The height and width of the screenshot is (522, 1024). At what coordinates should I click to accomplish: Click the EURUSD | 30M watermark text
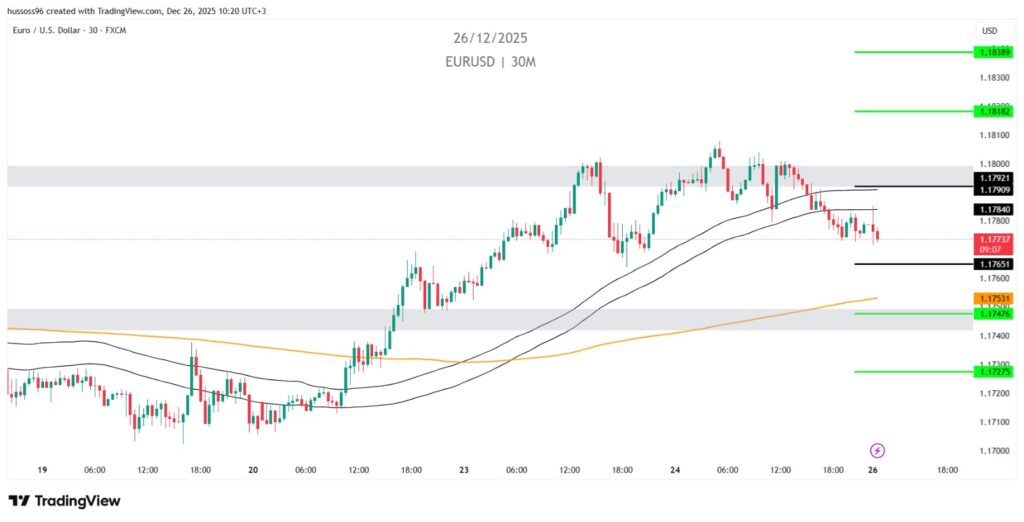point(490,62)
